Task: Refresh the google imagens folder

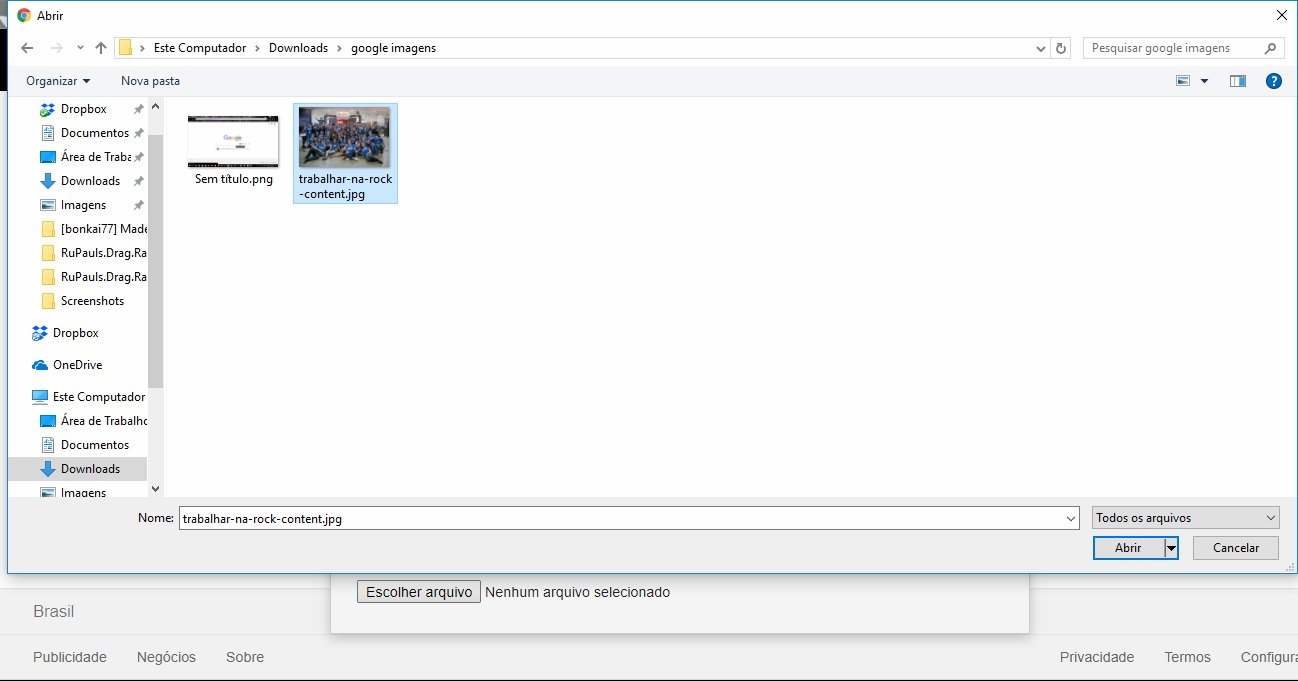Action: pyautogui.click(x=1061, y=48)
